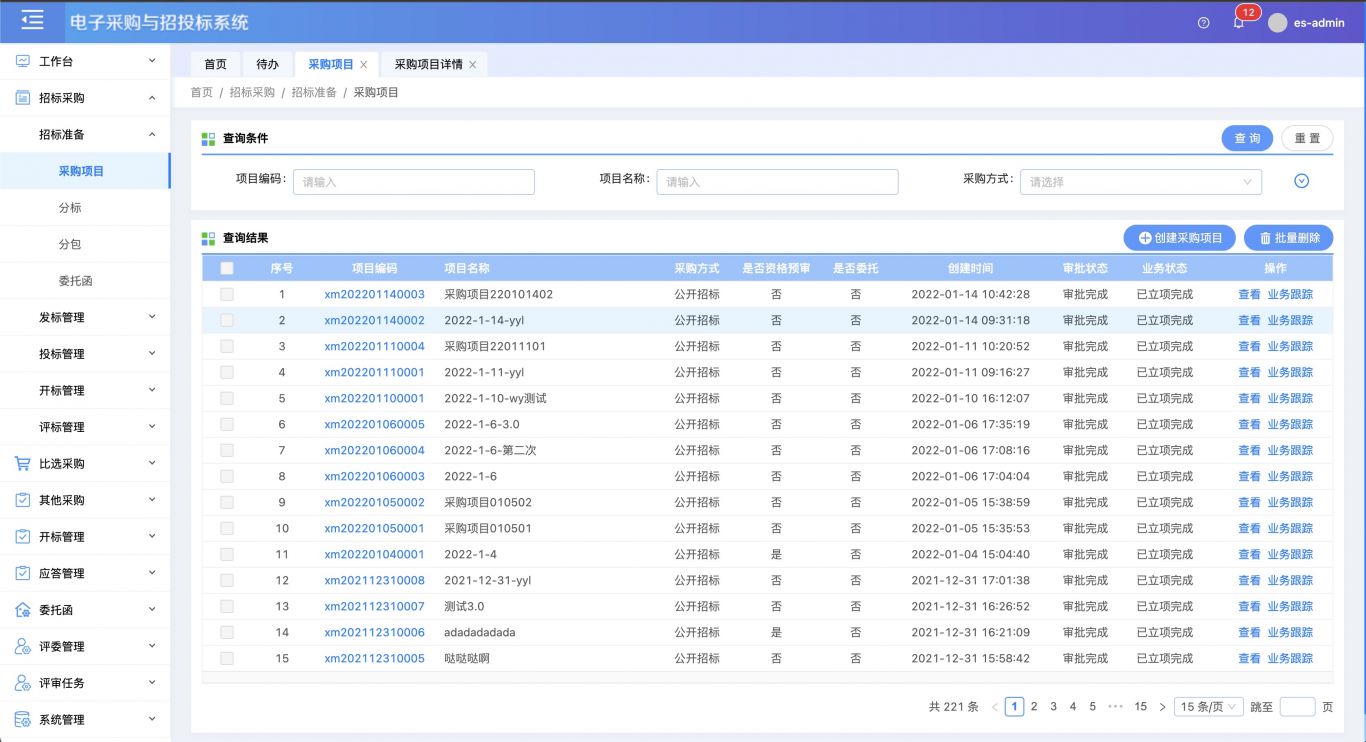Click 批量删除 button
Image resolution: width=1366 pixels, height=742 pixels.
tap(1289, 238)
